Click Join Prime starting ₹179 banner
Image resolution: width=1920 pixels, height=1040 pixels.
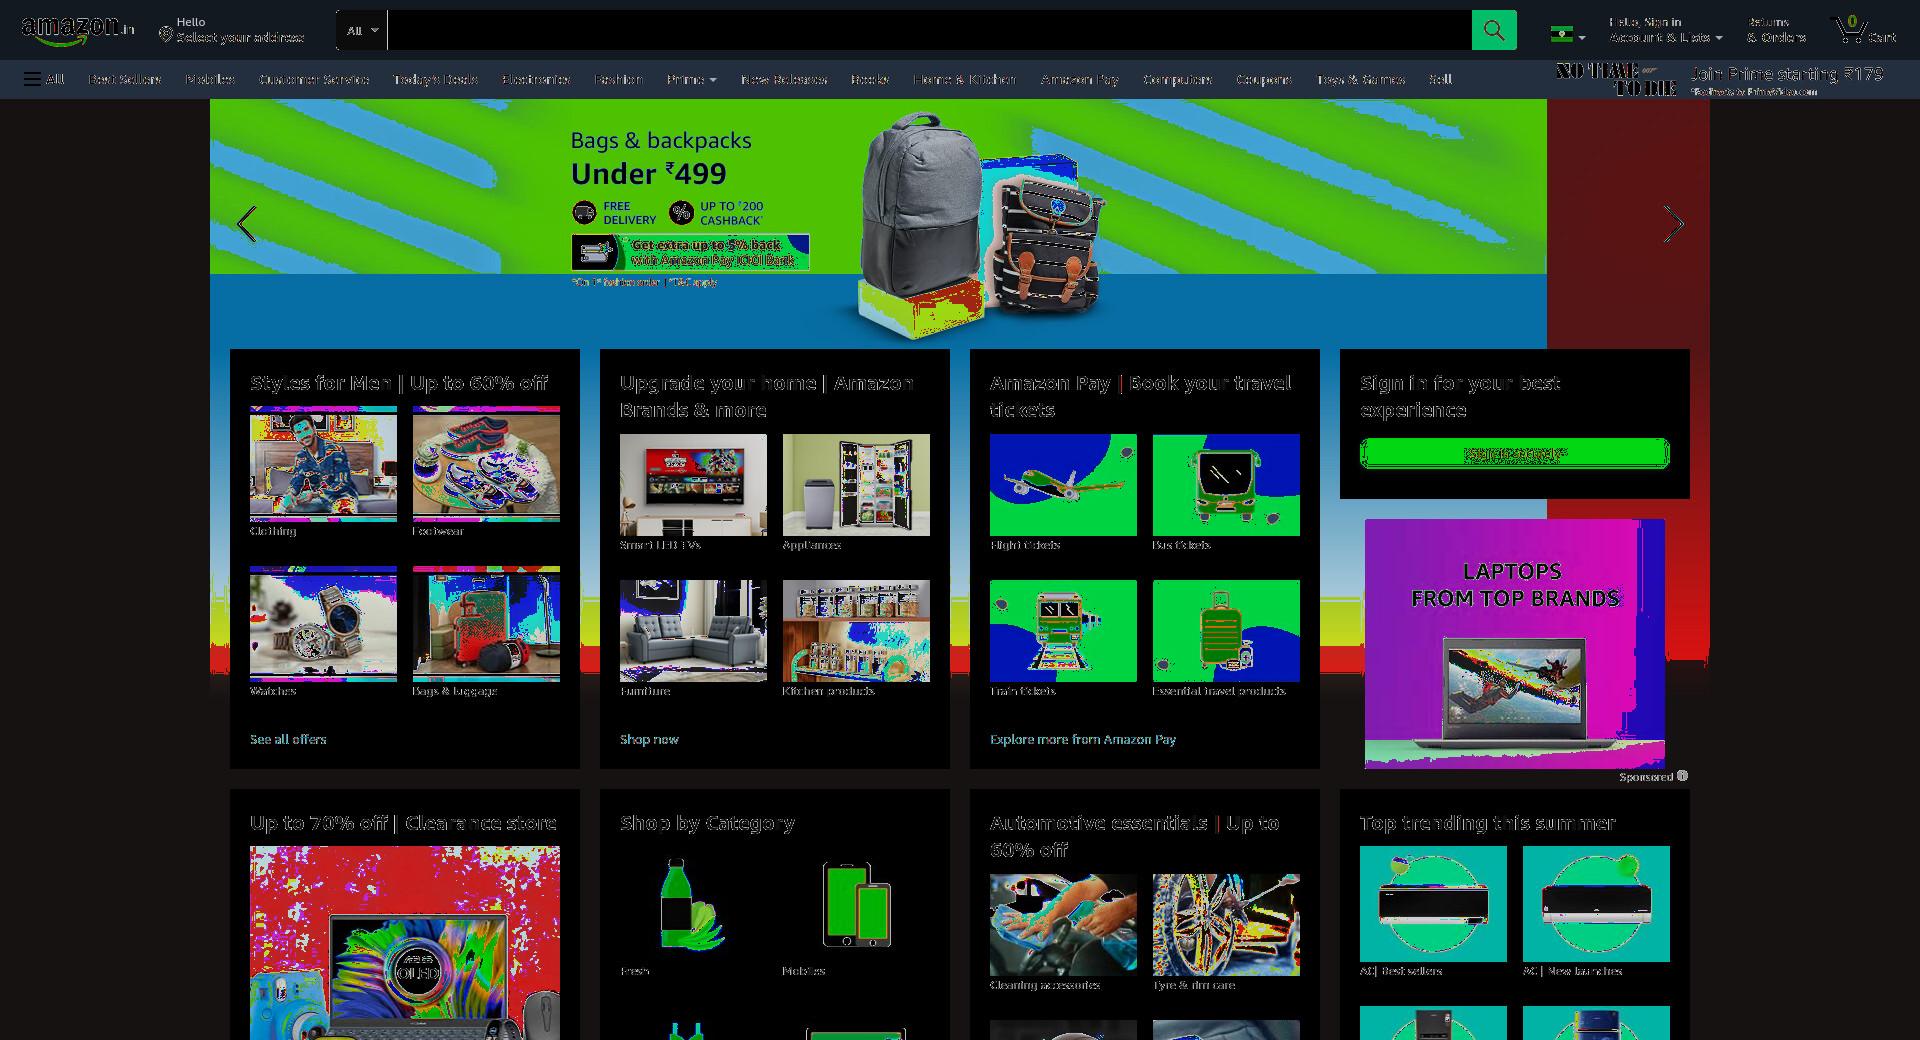tap(1720, 80)
